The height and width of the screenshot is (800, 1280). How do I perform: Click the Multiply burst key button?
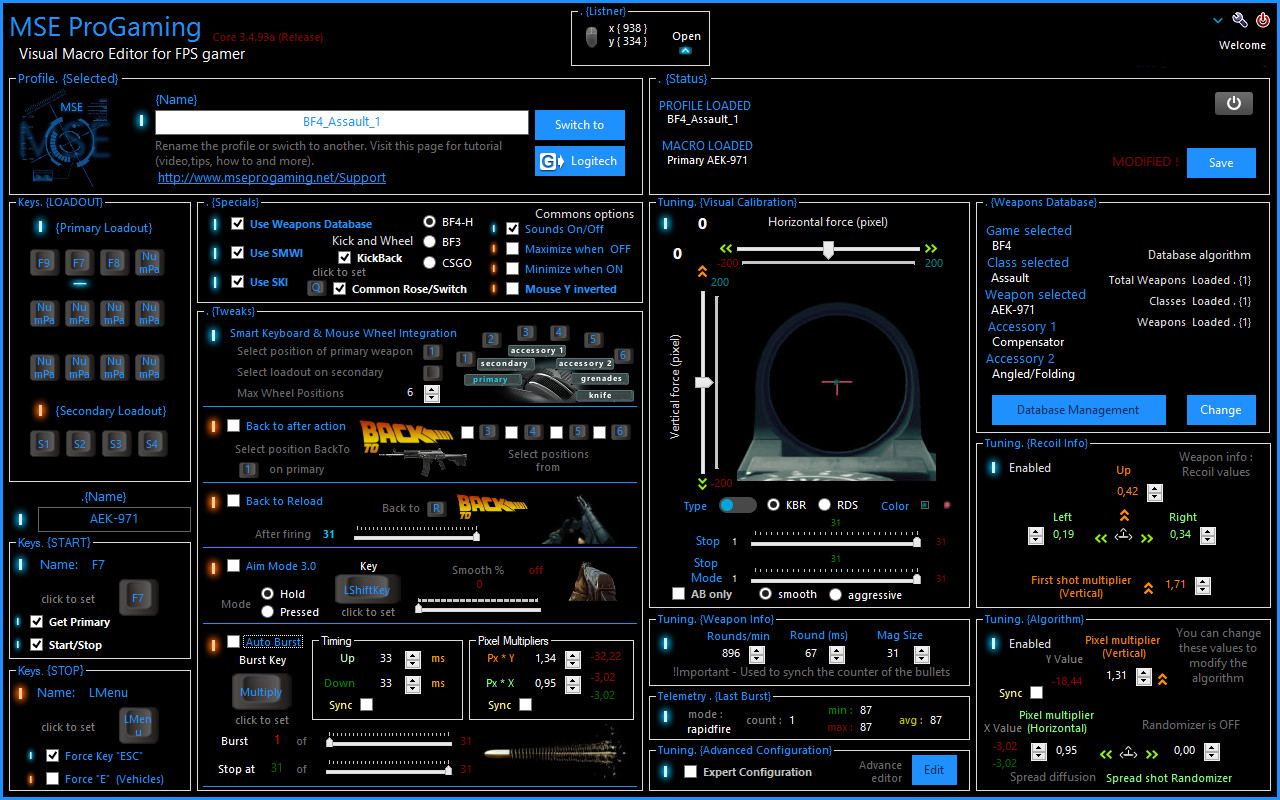click(x=261, y=692)
